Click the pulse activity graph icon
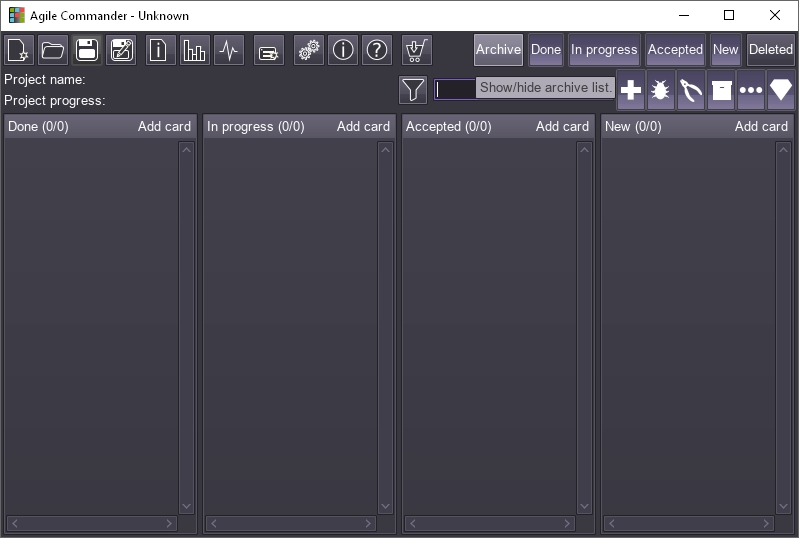Screen dimensions: 799x538 tap(229, 50)
